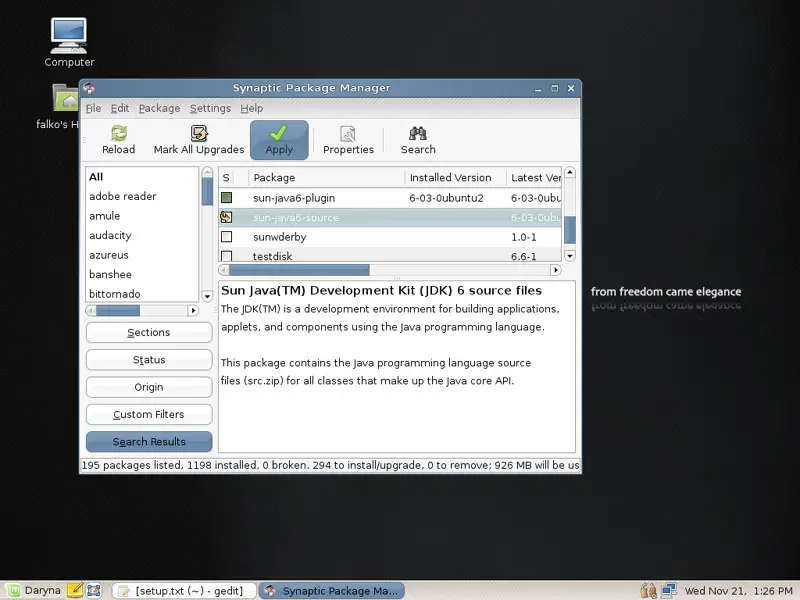Click the package list's vertical scrollbar thumb

[570, 230]
